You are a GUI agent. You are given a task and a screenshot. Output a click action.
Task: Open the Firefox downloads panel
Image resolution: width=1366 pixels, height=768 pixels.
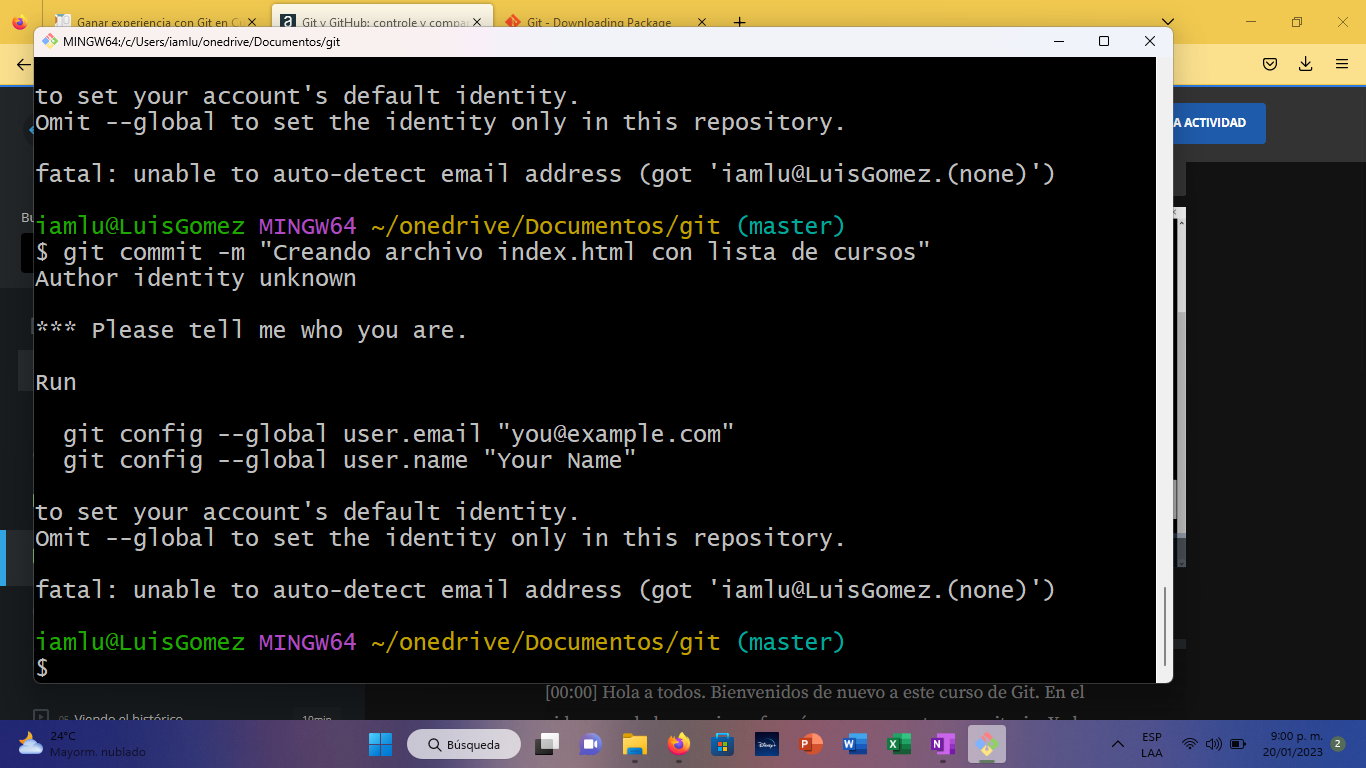[x=1306, y=64]
